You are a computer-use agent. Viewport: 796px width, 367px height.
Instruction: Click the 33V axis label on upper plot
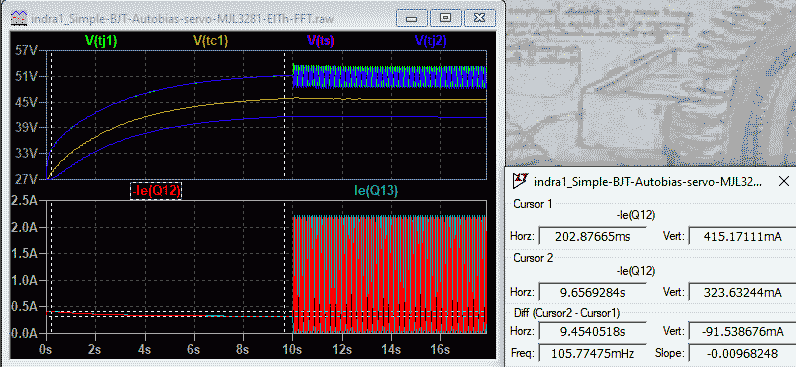click(26, 153)
